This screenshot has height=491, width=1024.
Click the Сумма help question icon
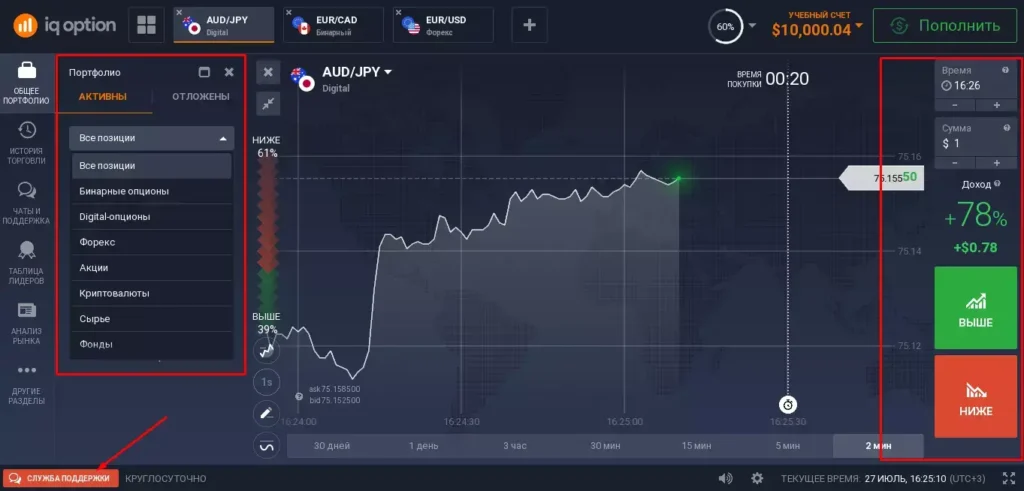point(1005,128)
